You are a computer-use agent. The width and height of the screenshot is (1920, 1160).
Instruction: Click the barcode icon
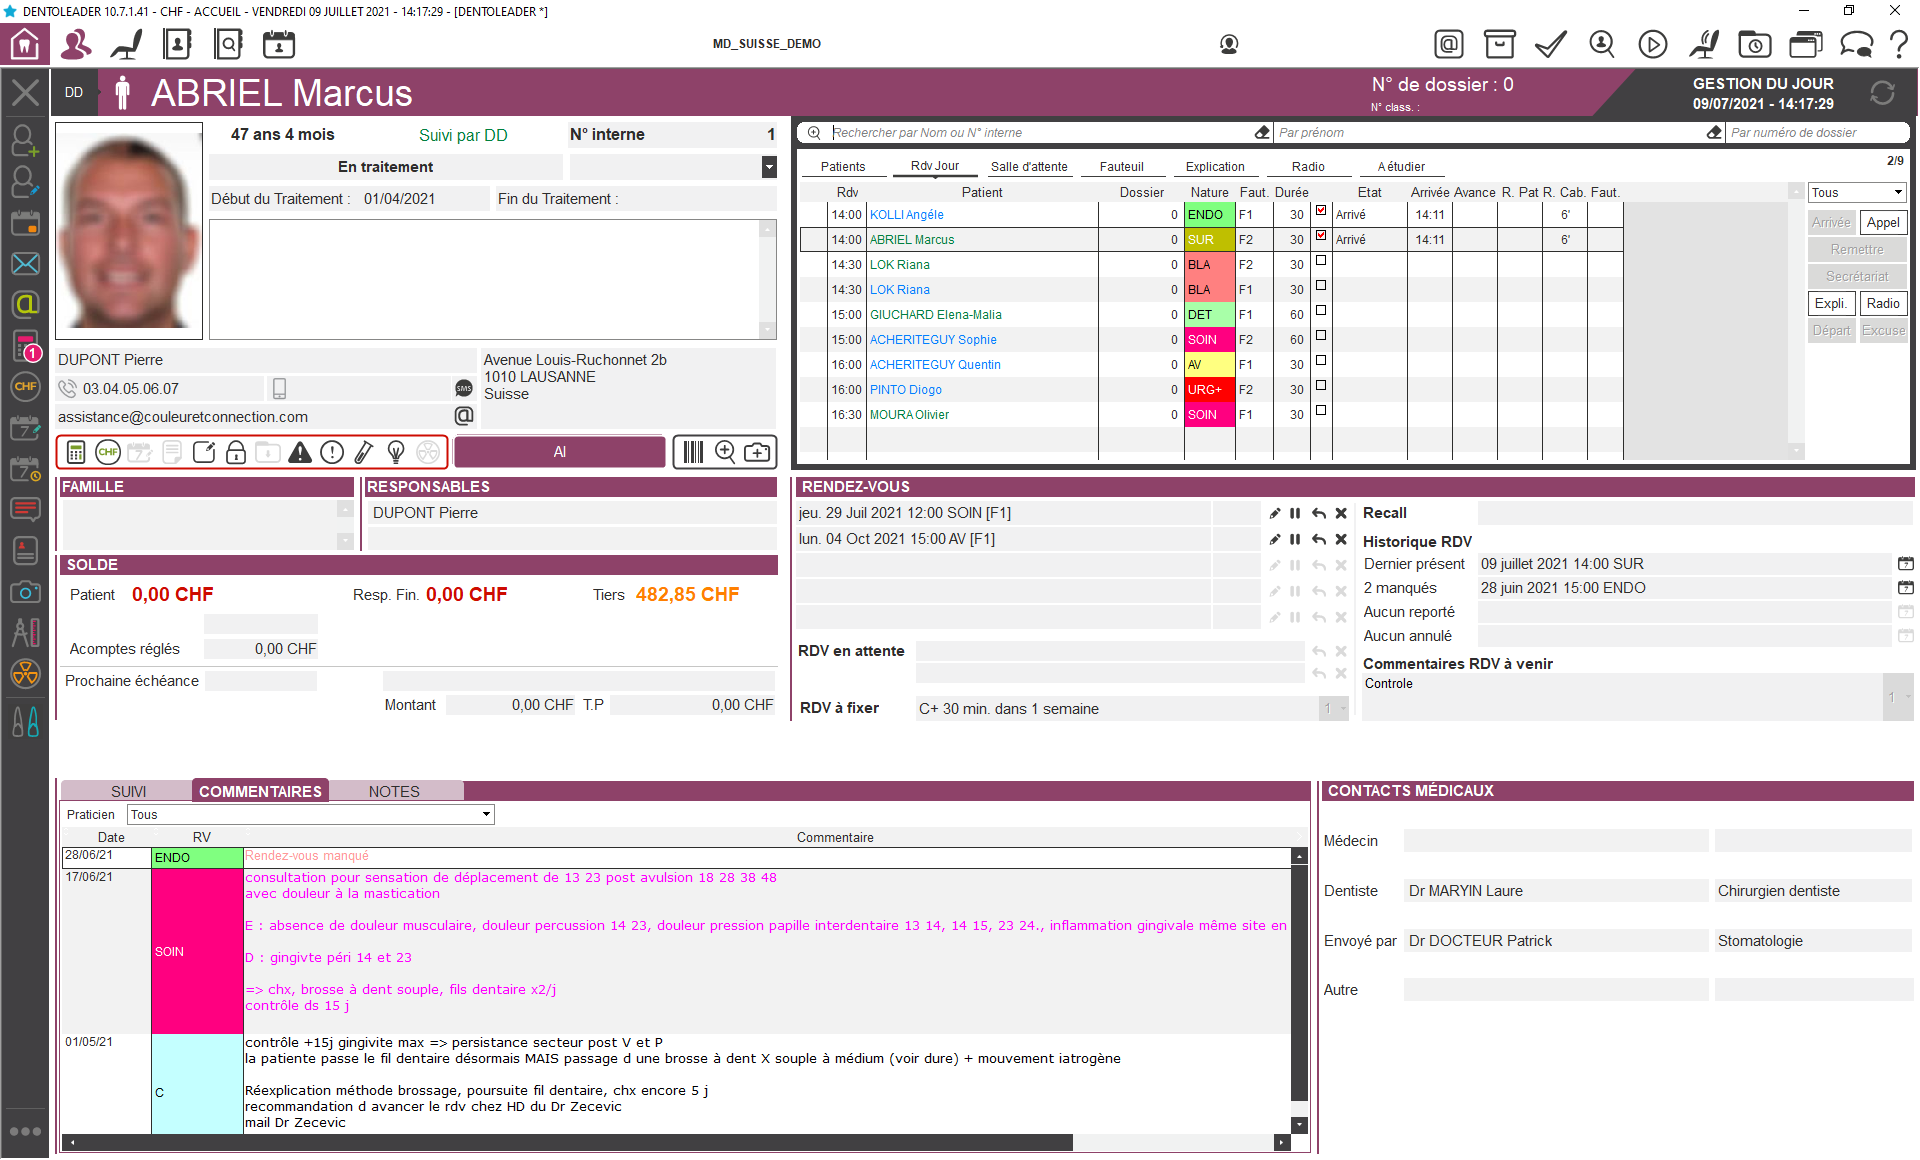tap(693, 453)
